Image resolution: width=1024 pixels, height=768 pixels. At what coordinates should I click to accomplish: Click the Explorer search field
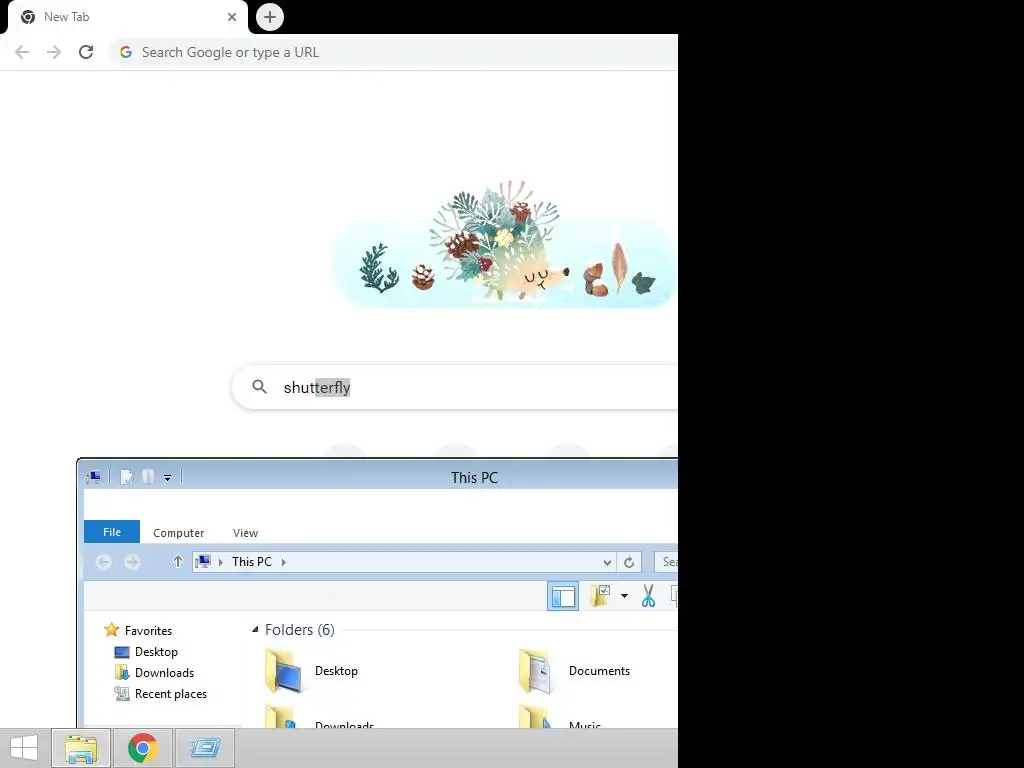tap(666, 562)
